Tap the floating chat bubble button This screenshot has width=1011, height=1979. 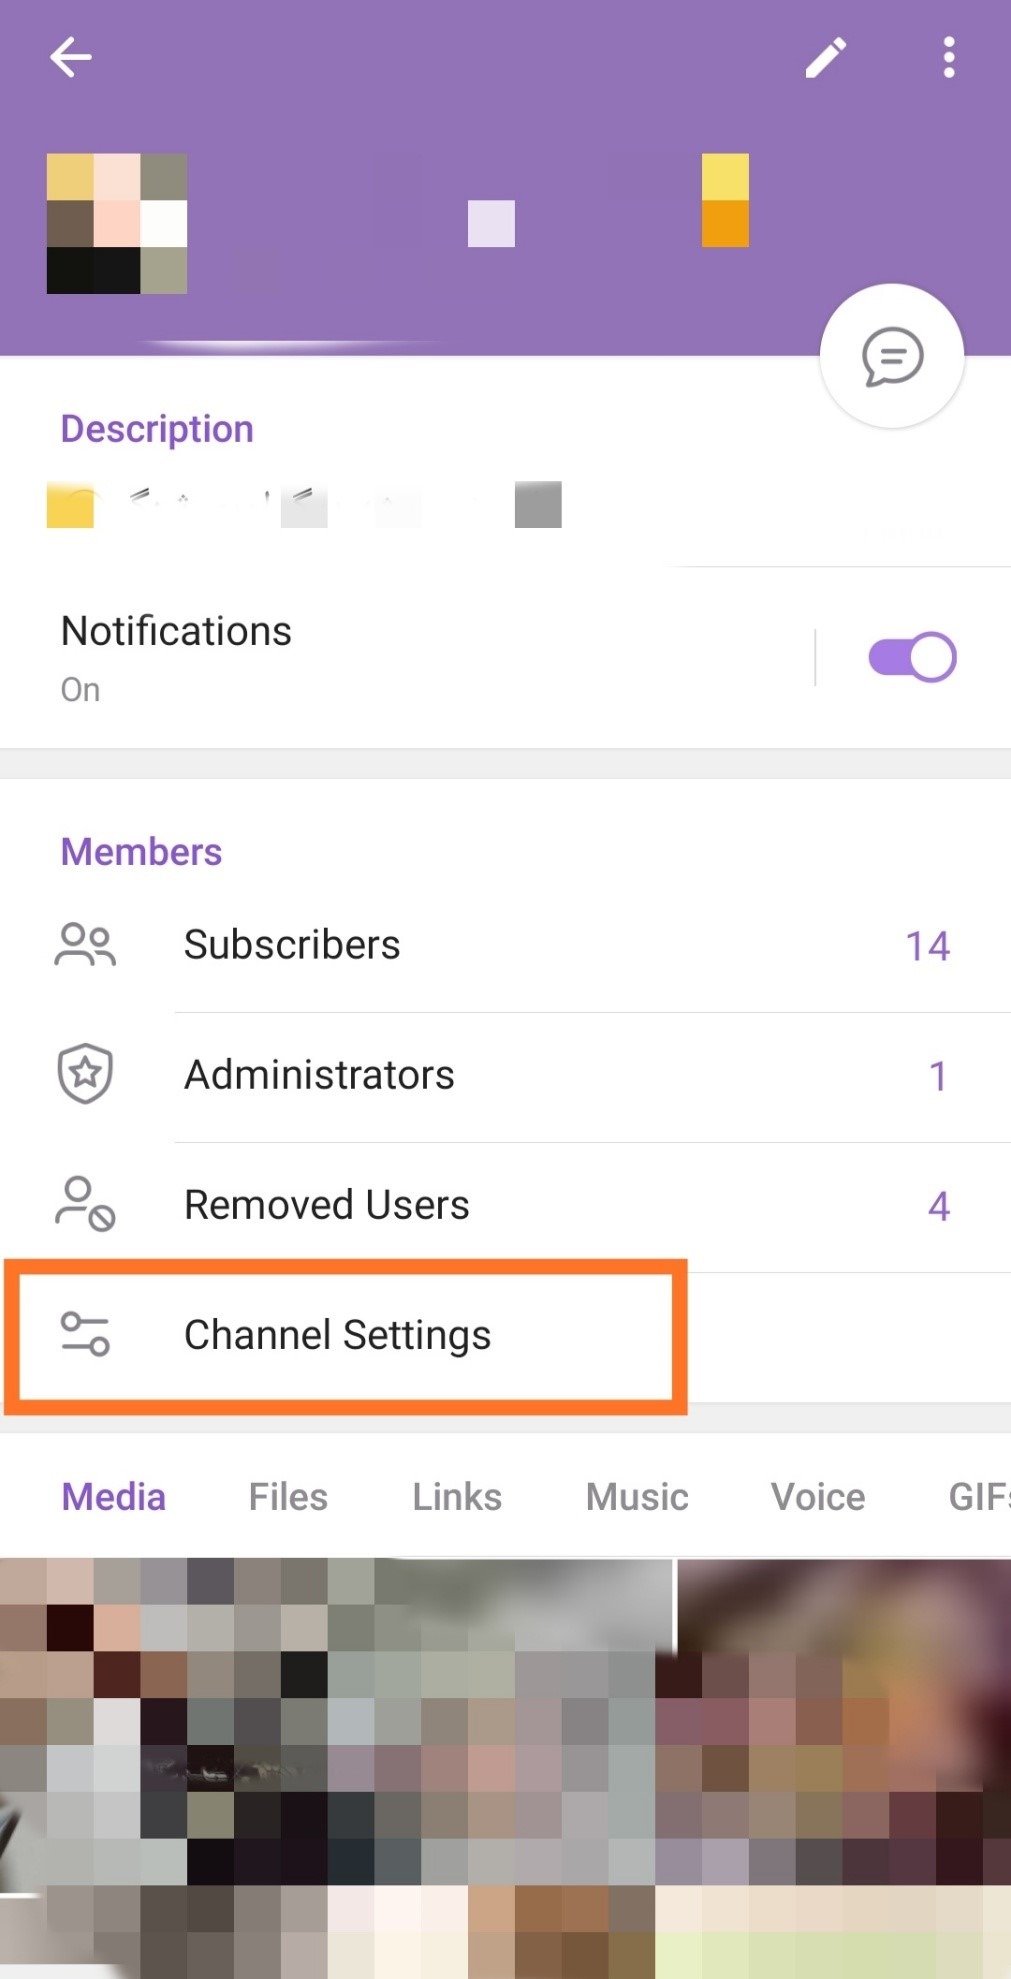point(892,356)
